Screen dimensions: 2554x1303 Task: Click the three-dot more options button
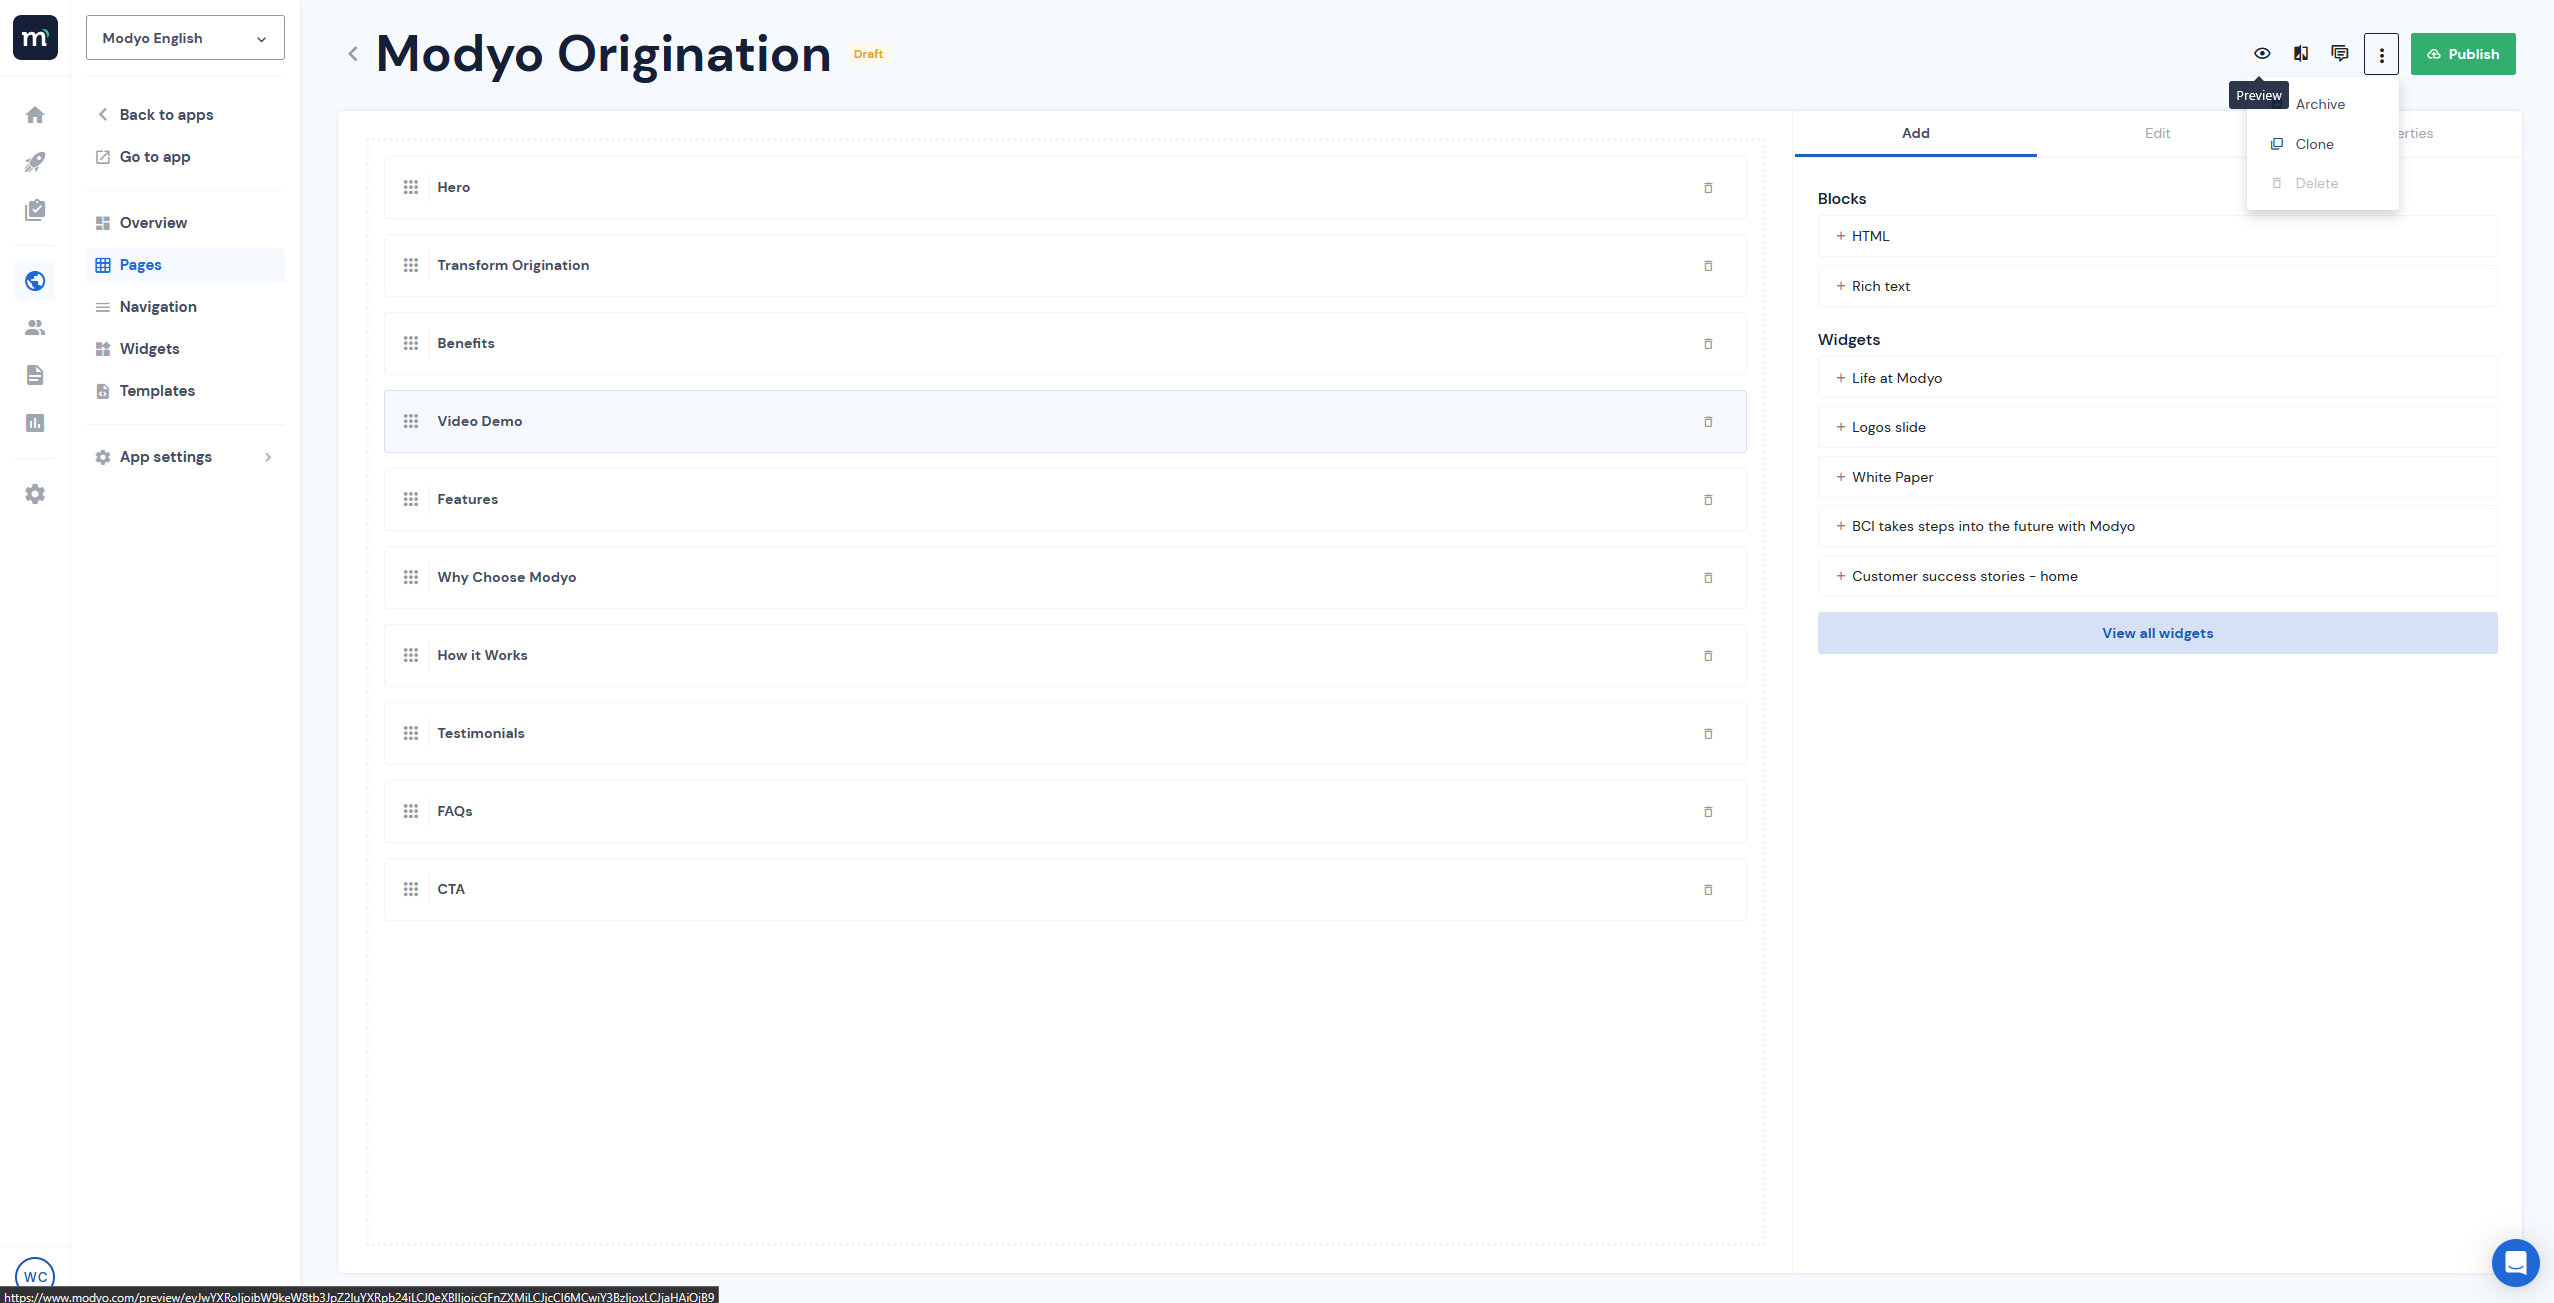tap(2381, 55)
